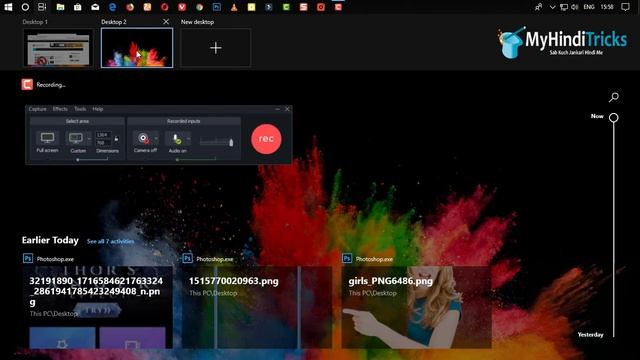Screen dimensions: 640x360
Task: Show hidden system tray icons
Action: click(x=552, y=7)
